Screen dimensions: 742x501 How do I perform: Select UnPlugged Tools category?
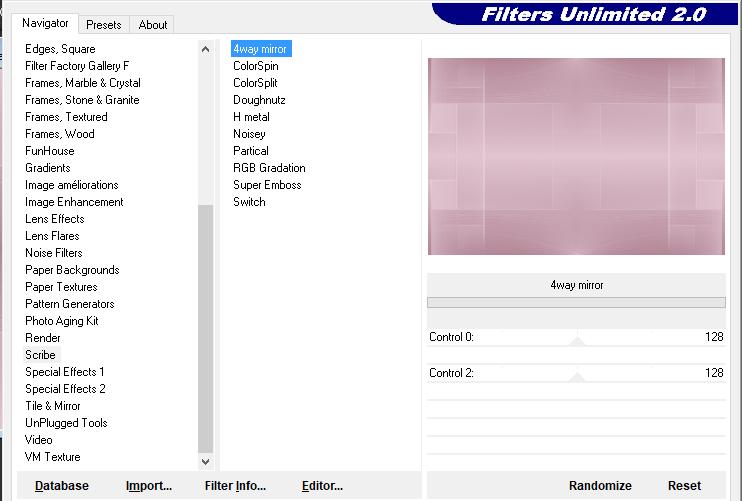[66, 423]
